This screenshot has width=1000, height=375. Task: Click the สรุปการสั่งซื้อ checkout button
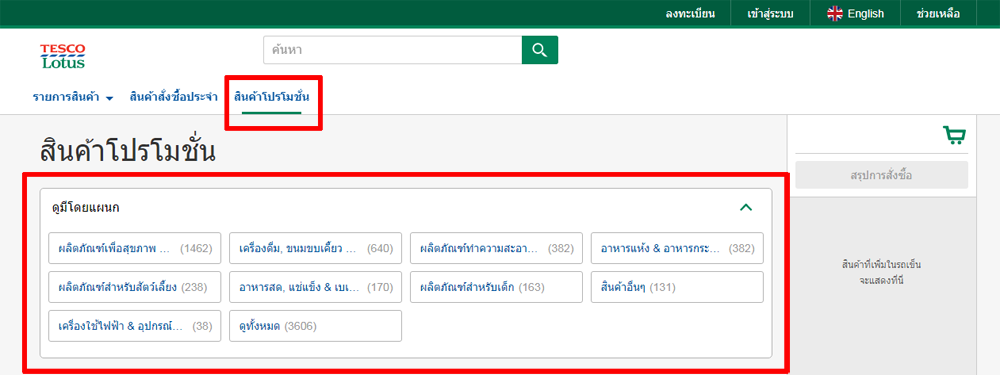pyautogui.click(x=881, y=175)
